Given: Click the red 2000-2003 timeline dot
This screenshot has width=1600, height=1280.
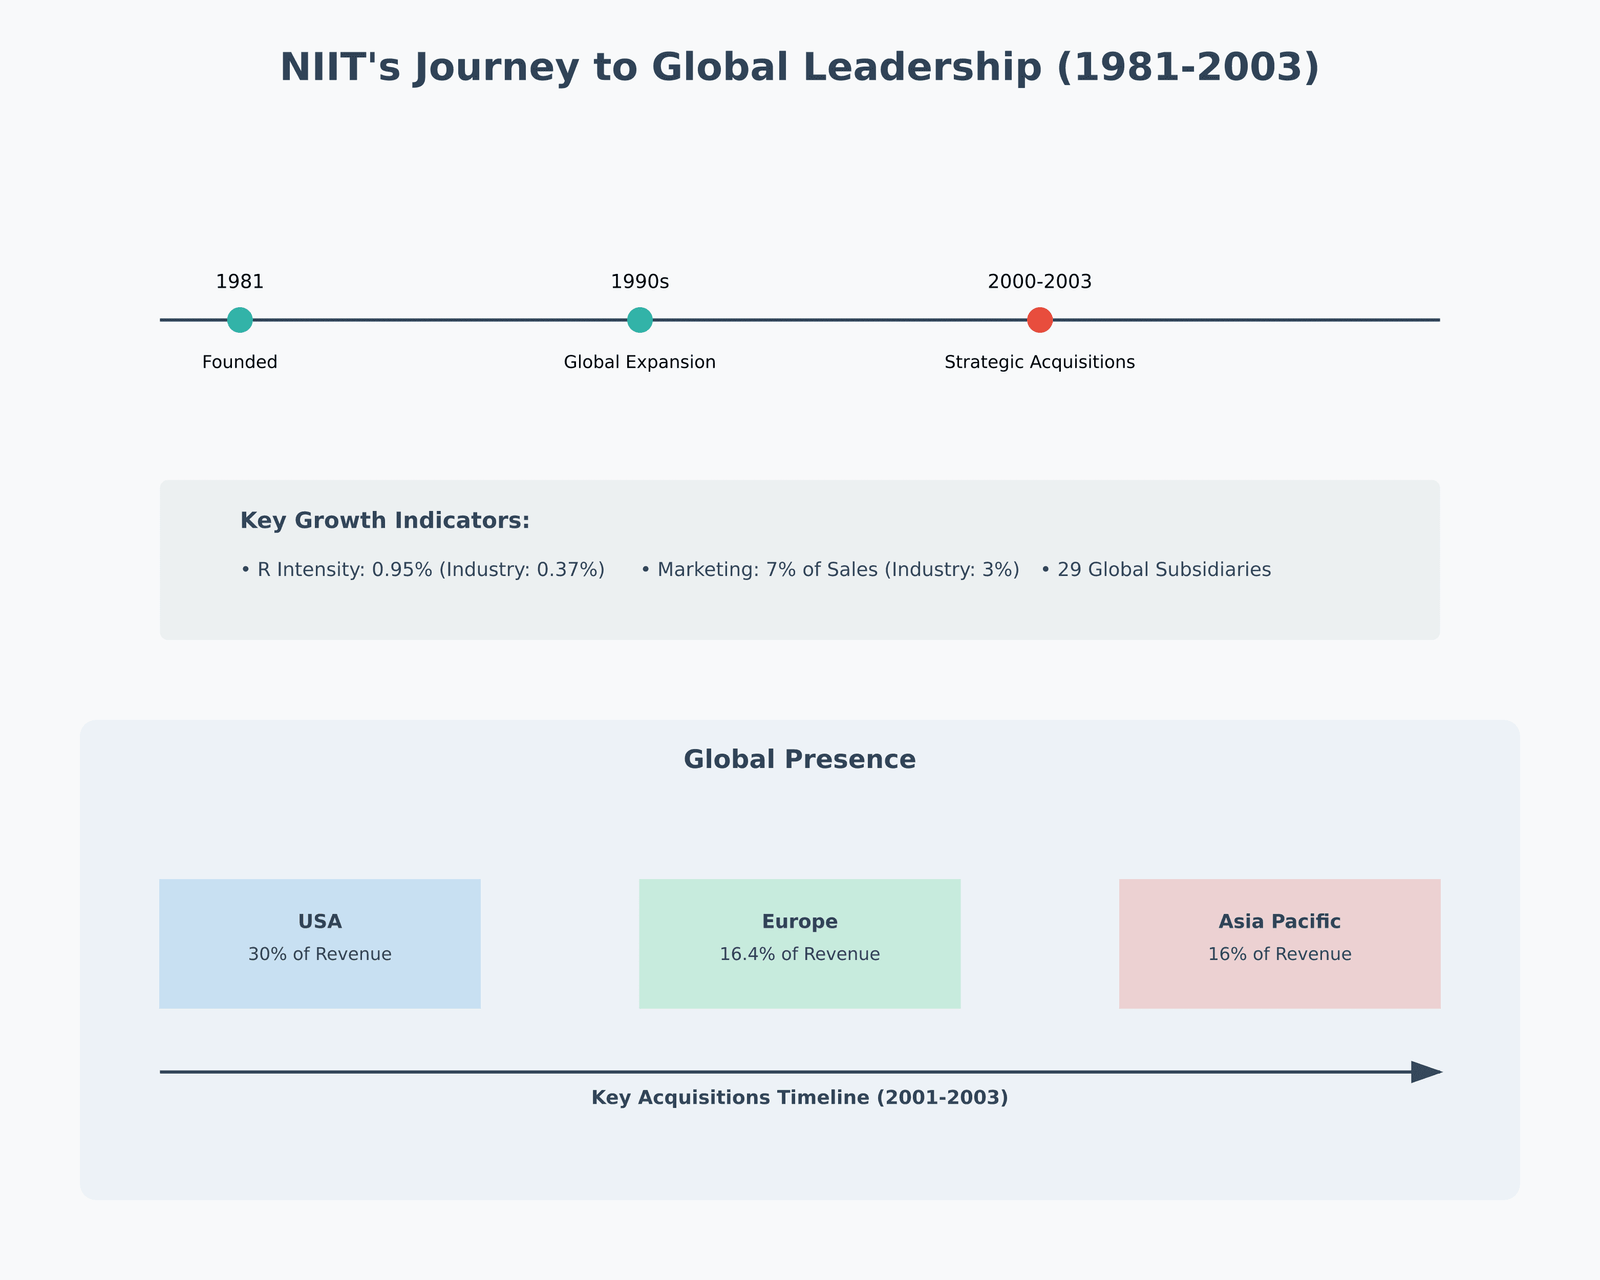Looking at the screenshot, I should click(1040, 320).
